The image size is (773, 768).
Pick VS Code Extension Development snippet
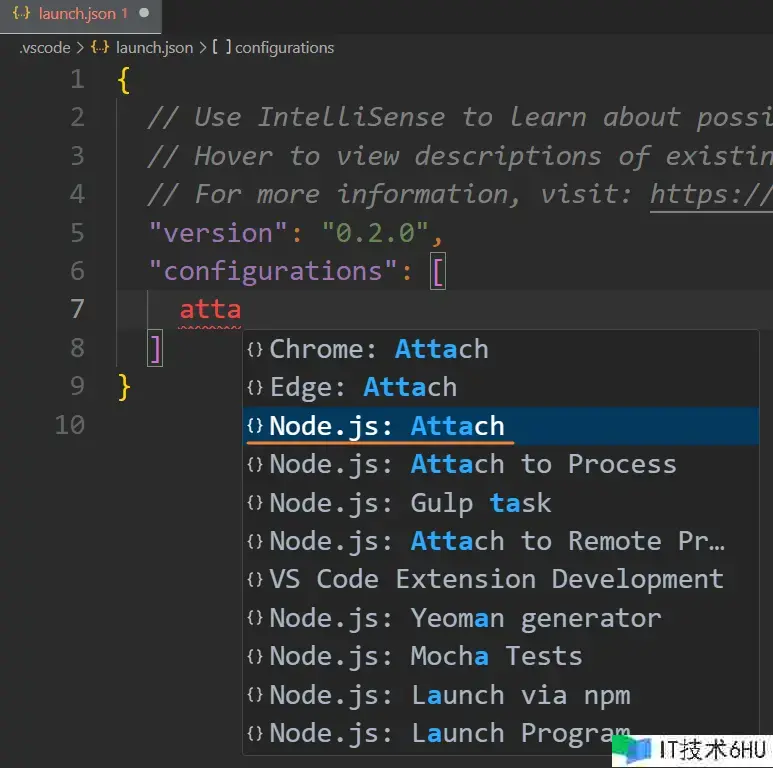pos(496,580)
